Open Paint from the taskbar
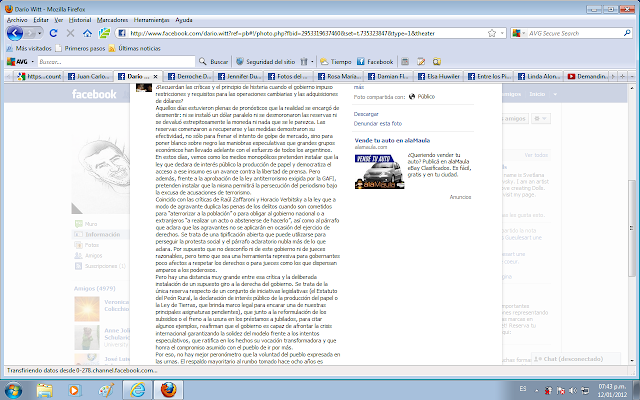Screen dimensions: 640x400 [x=107, y=390]
